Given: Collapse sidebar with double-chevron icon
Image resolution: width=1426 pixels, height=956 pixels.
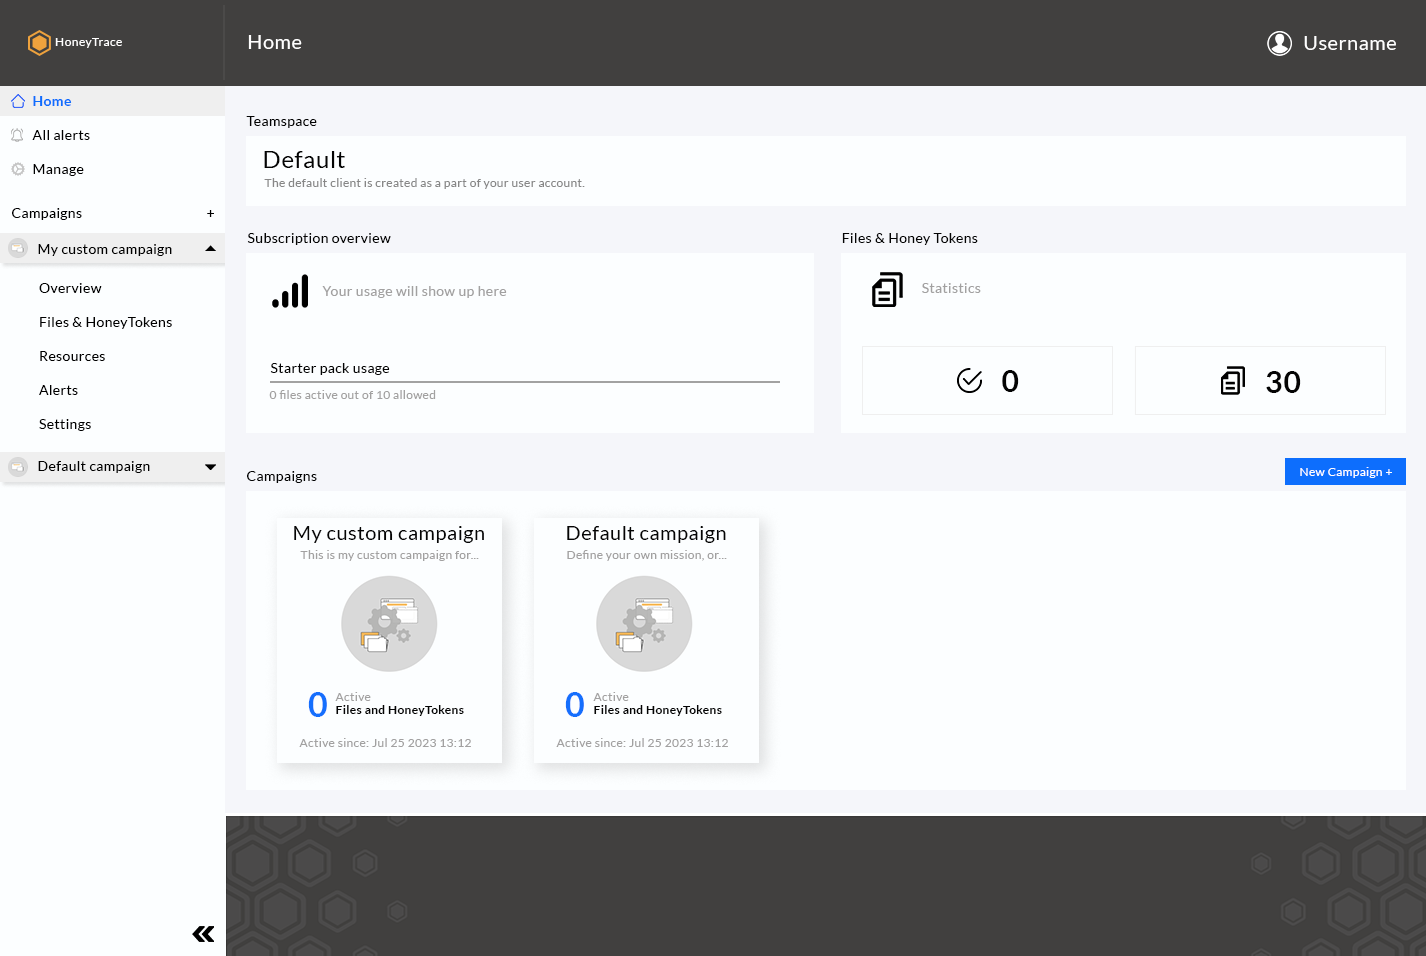Looking at the screenshot, I should (203, 934).
